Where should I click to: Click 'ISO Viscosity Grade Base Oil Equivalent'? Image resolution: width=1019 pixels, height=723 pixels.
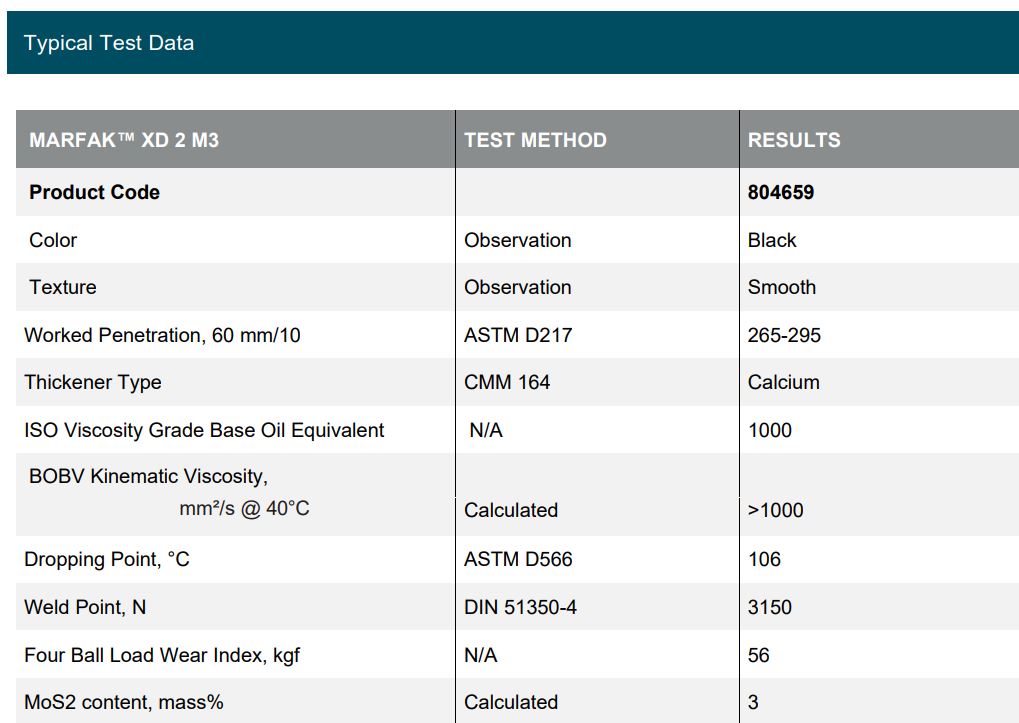pyautogui.click(x=204, y=430)
